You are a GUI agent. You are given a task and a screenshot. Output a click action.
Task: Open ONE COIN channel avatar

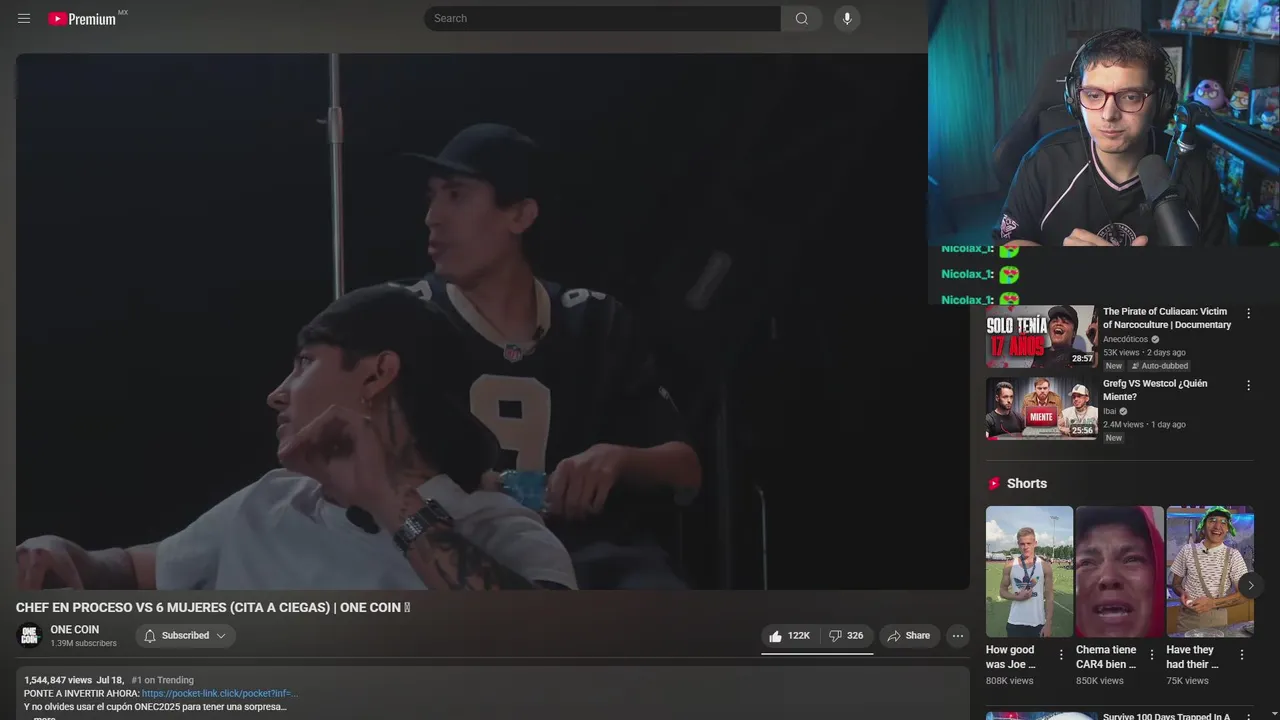[29, 636]
